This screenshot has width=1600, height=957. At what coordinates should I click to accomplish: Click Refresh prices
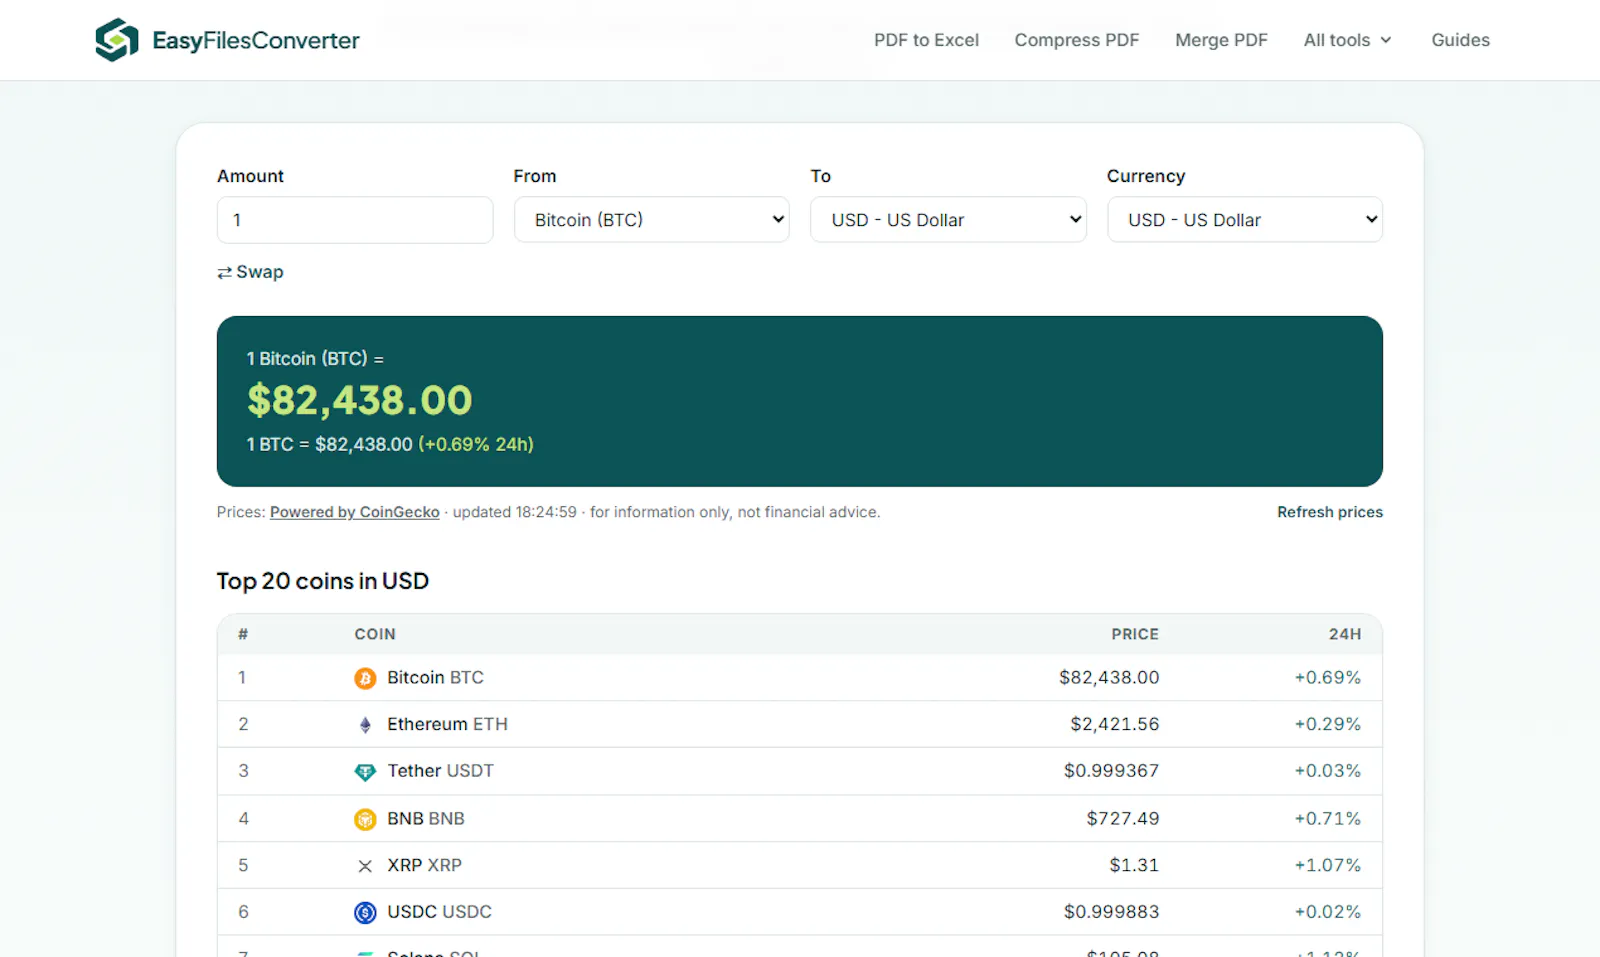click(1330, 512)
